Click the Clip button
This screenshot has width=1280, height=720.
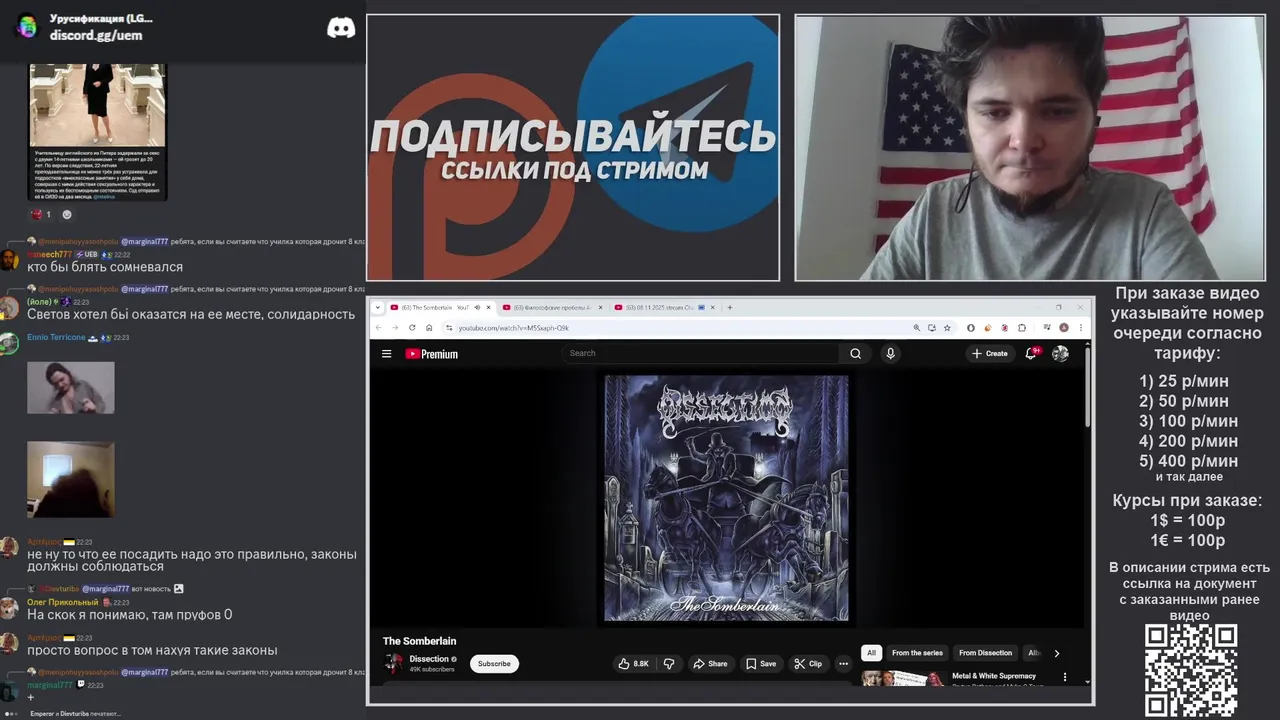(808, 663)
